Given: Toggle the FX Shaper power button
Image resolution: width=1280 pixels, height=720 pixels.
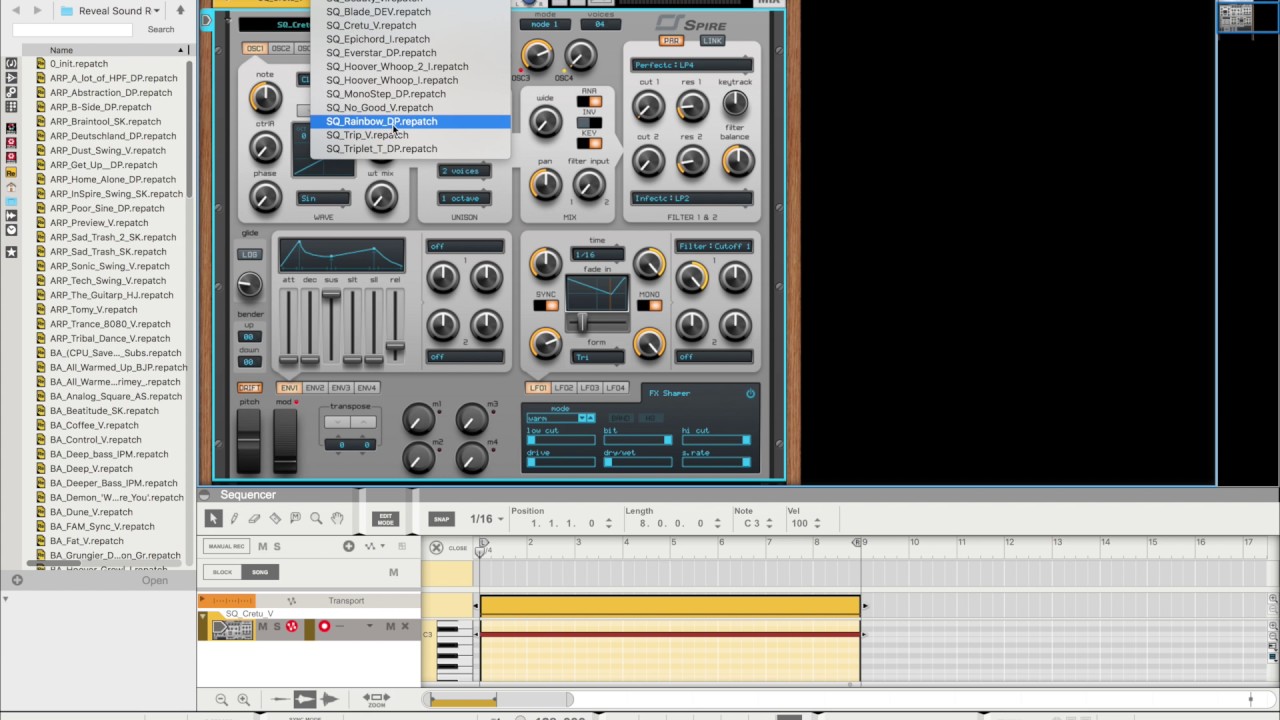Looking at the screenshot, I should (750, 394).
